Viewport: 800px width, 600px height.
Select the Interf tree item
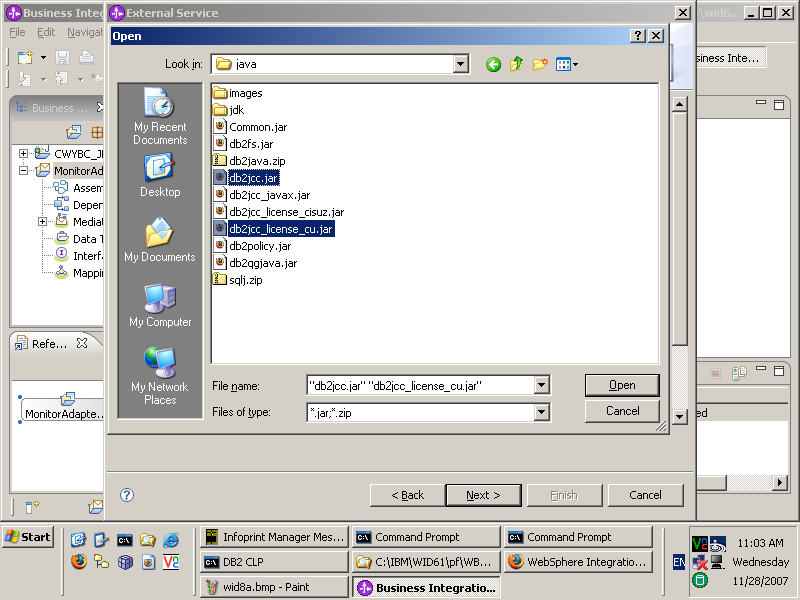78,256
